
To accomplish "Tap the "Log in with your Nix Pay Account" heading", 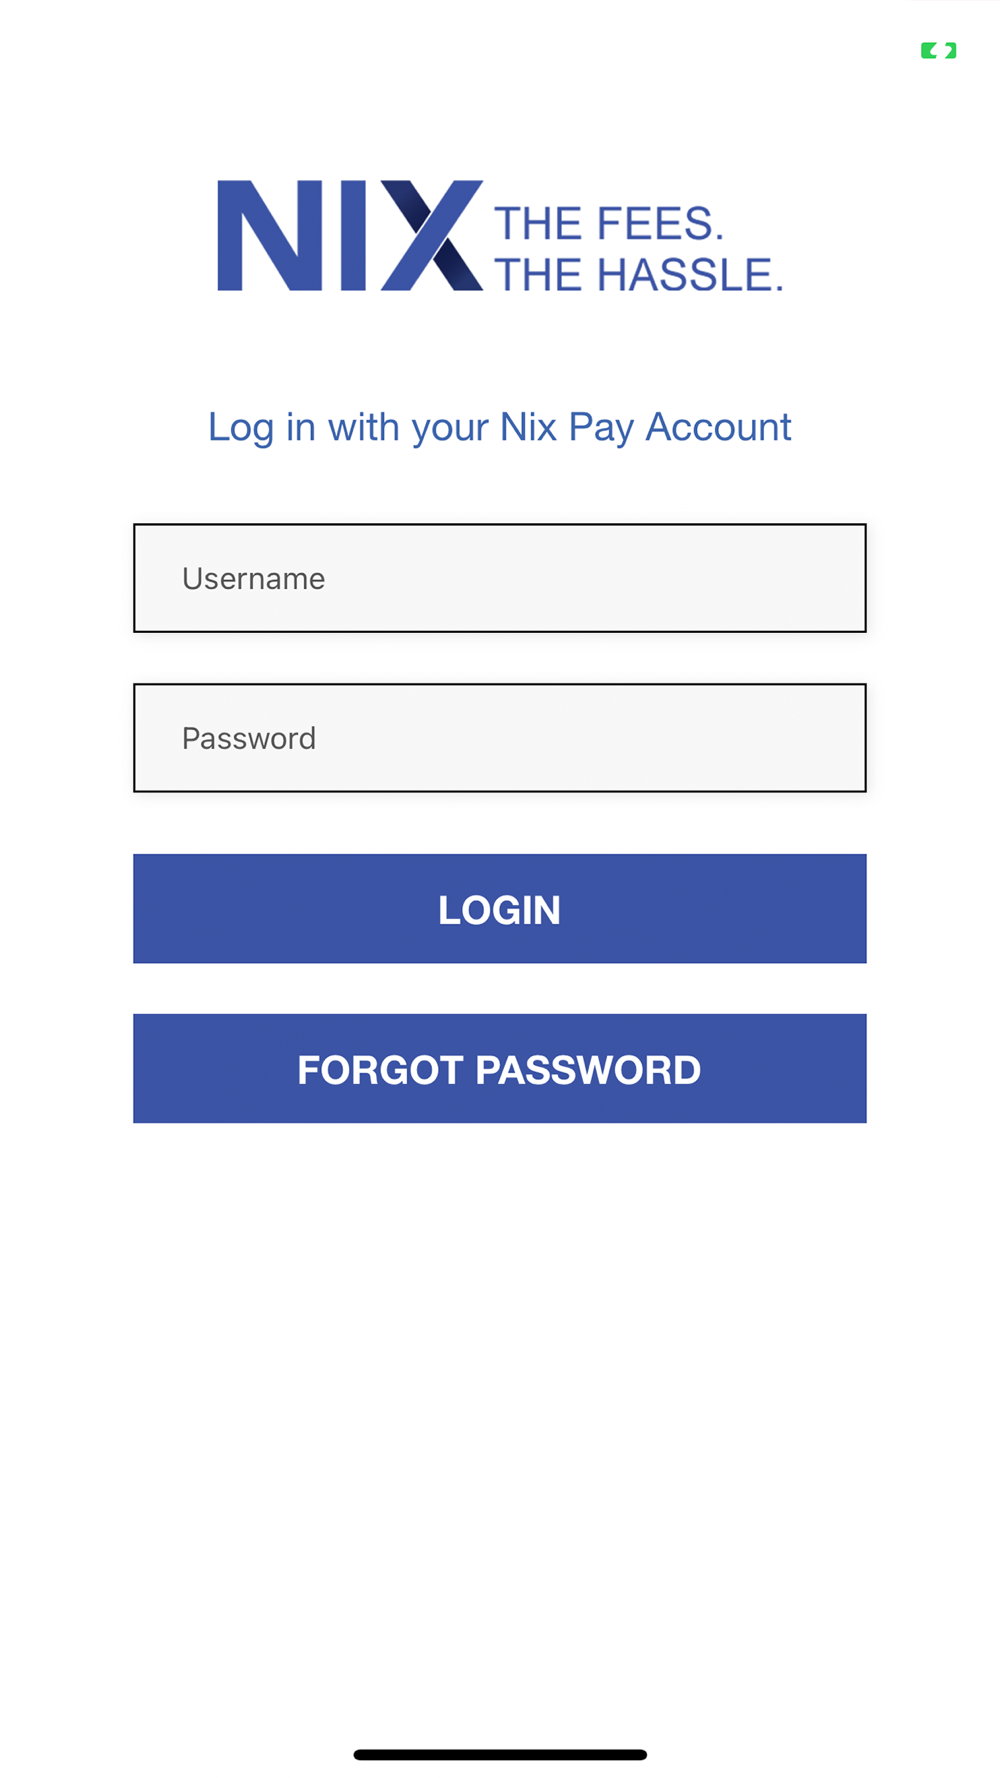I will [500, 428].
